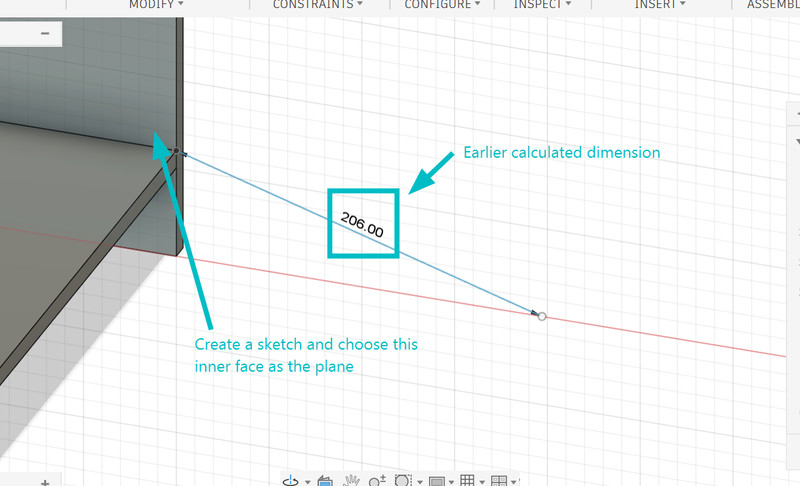This screenshot has height=486, width=800.
Task: Expand the Display Settings dropdown arrow
Action: tap(452, 482)
